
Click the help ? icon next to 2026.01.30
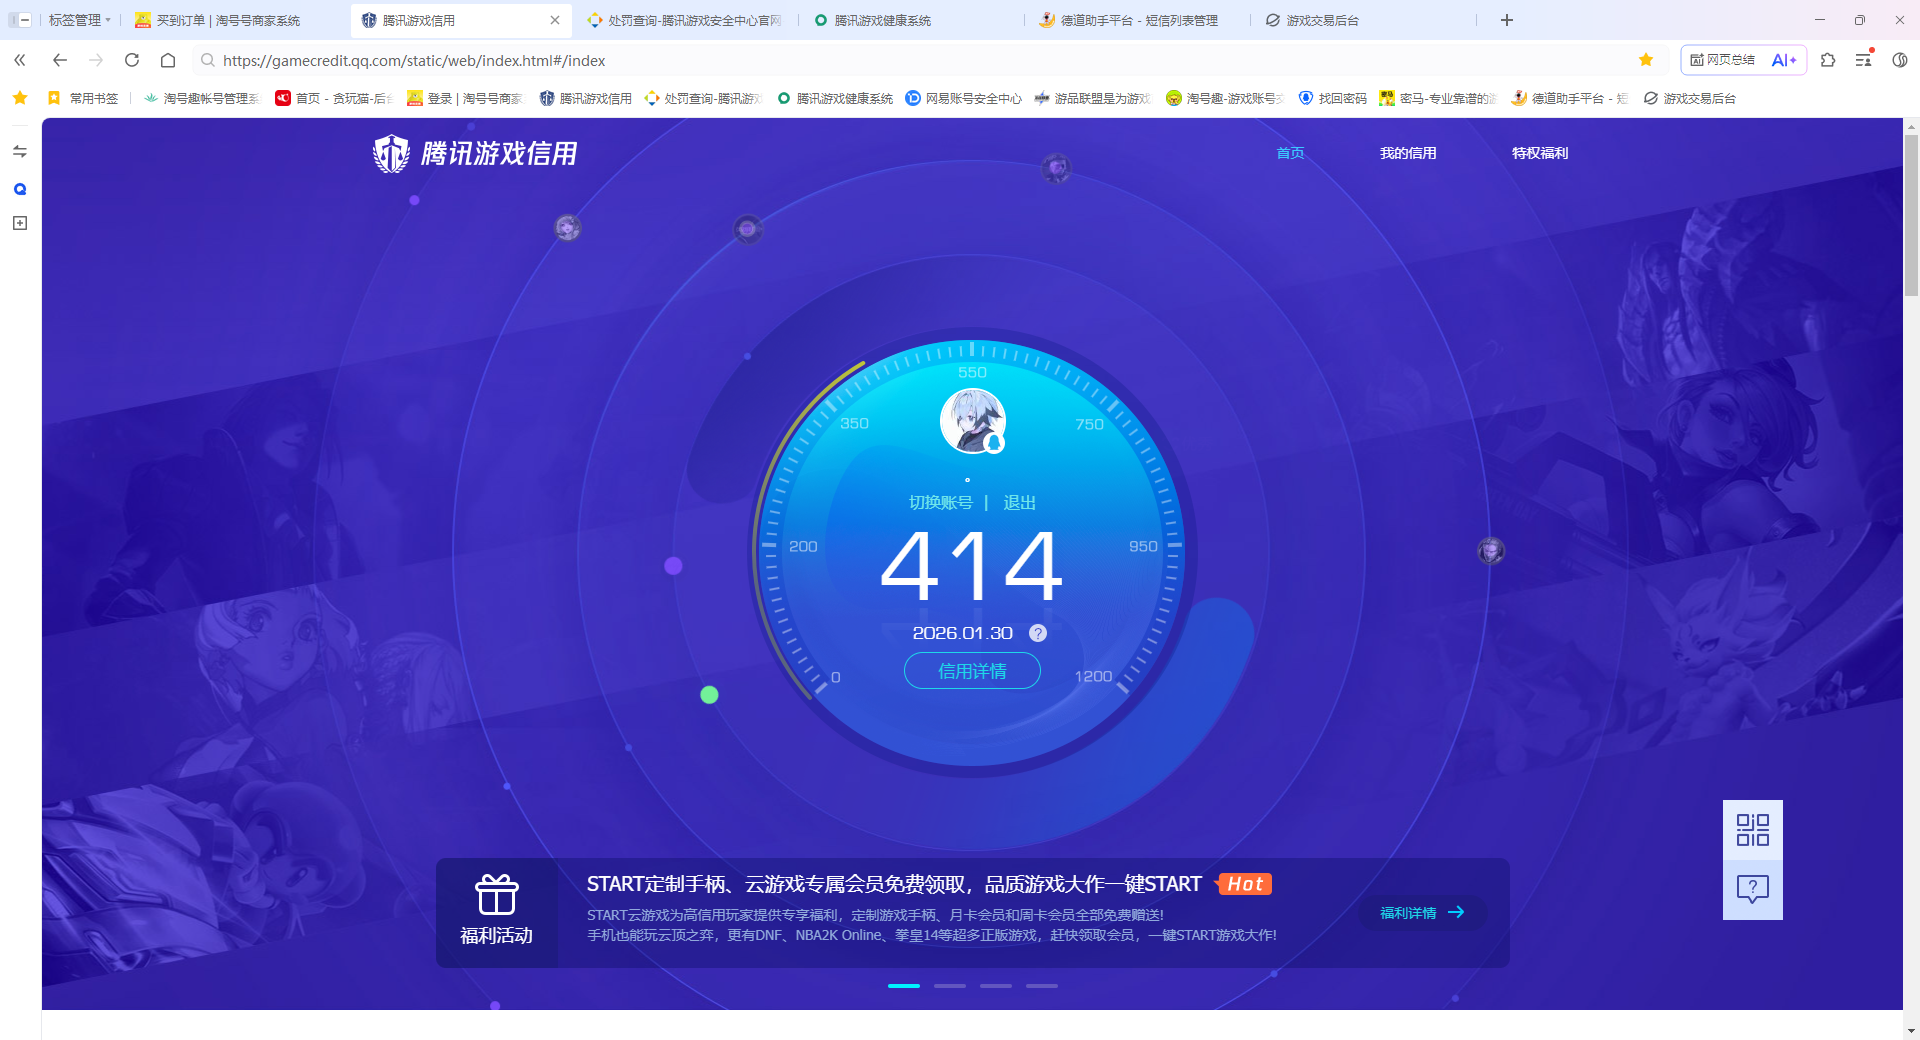[1037, 633]
